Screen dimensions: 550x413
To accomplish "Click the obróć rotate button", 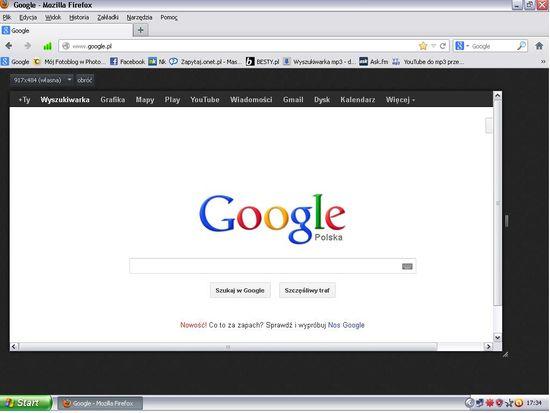I will (x=85, y=80).
